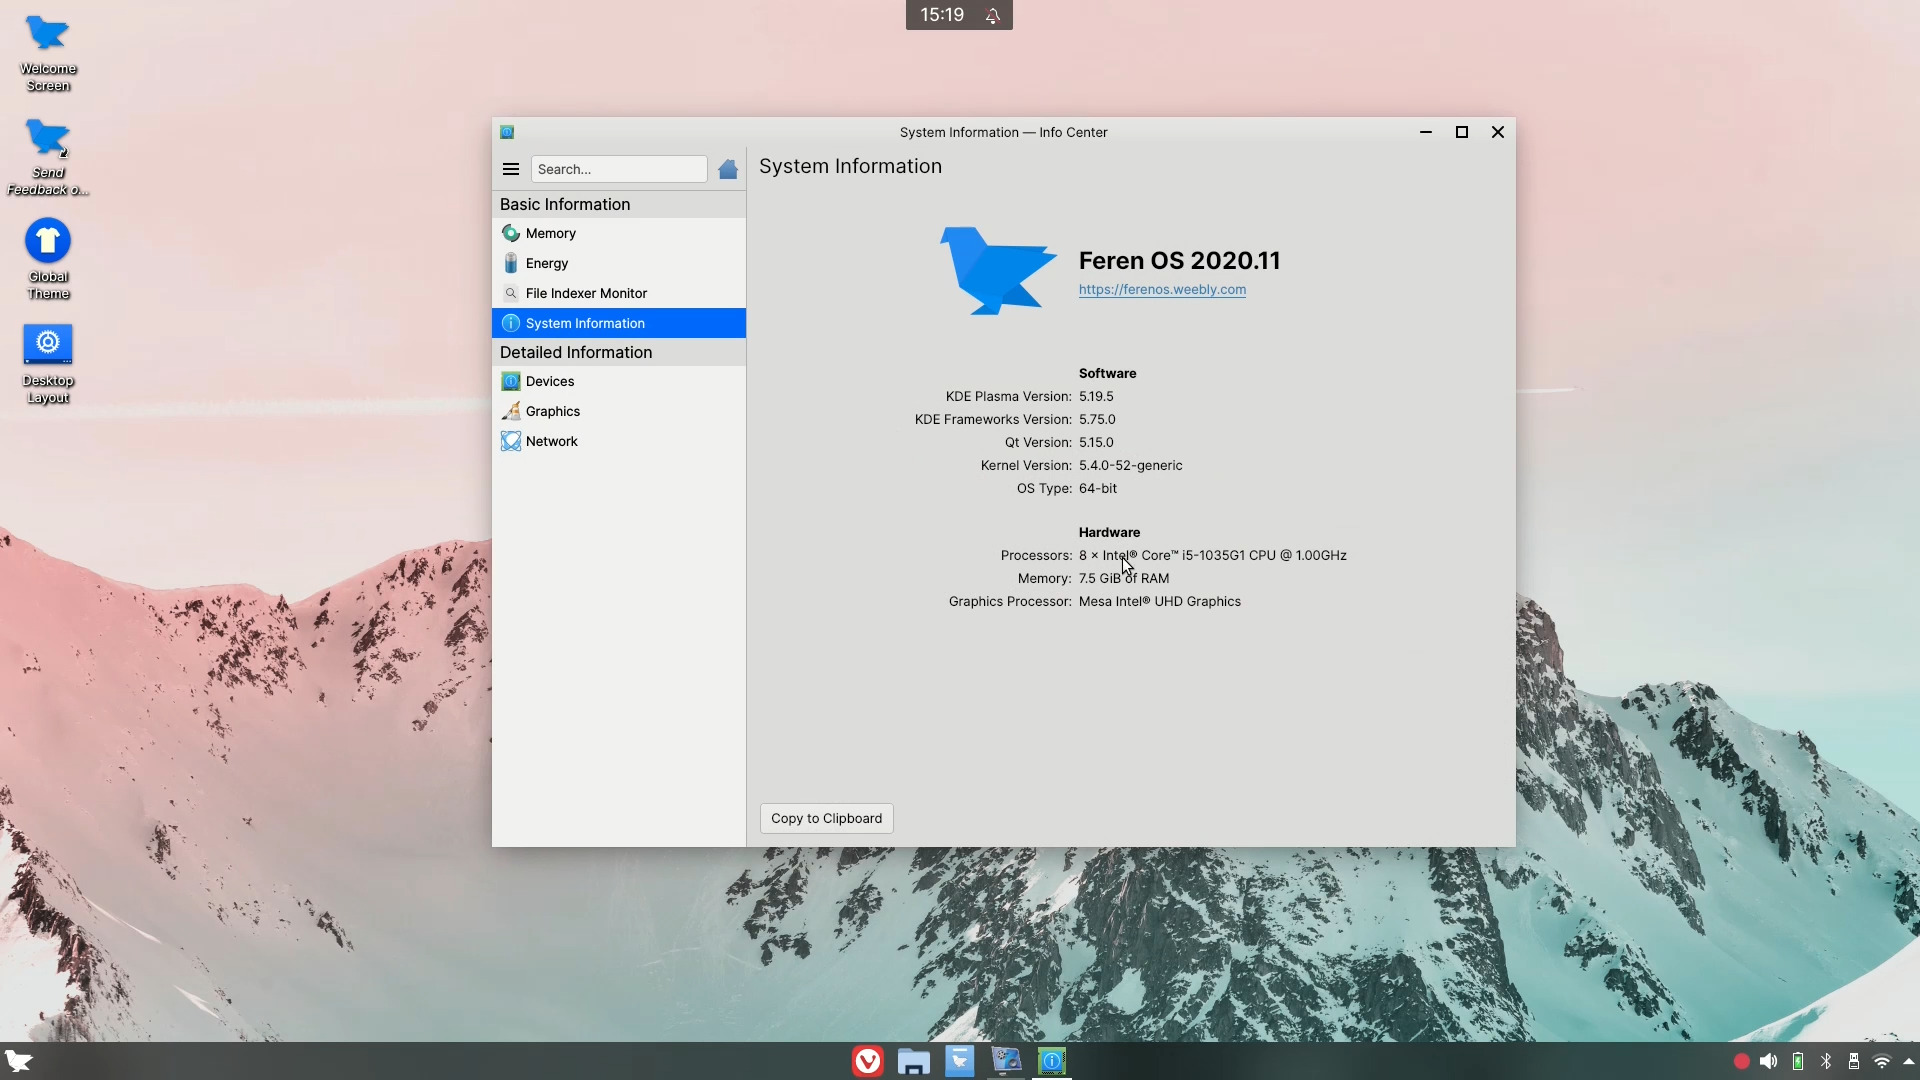
Task: Click the home icon next to search
Action: click(727, 168)
